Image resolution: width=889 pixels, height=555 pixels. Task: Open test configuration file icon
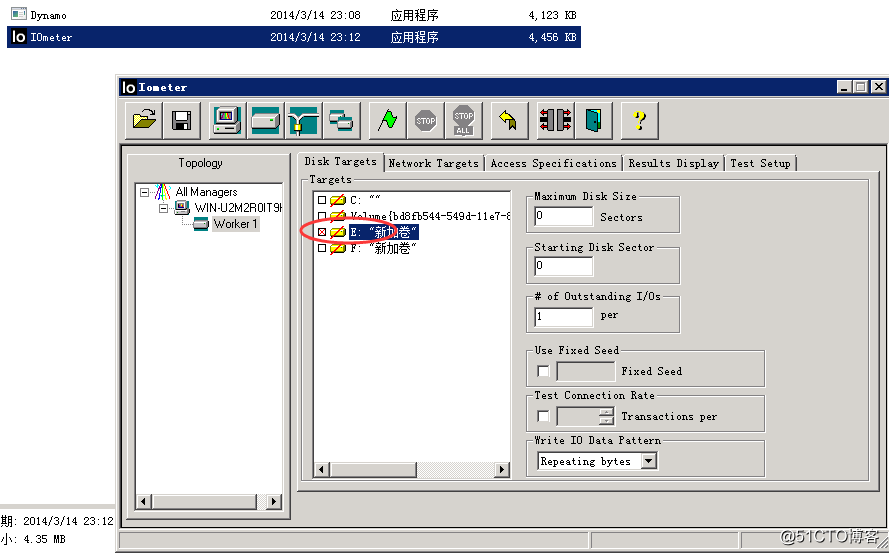click(x=144, y=120)
